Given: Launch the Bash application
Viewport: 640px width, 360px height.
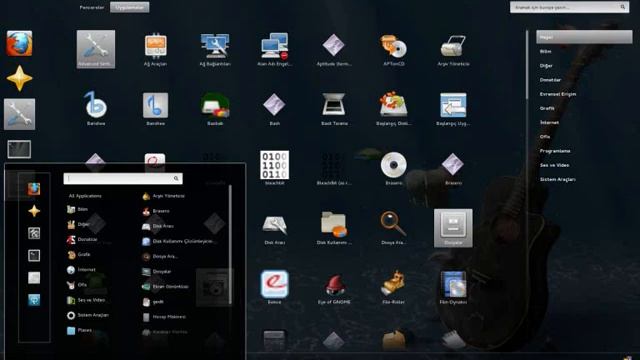Looking at the screenshot, I should 275,109.
